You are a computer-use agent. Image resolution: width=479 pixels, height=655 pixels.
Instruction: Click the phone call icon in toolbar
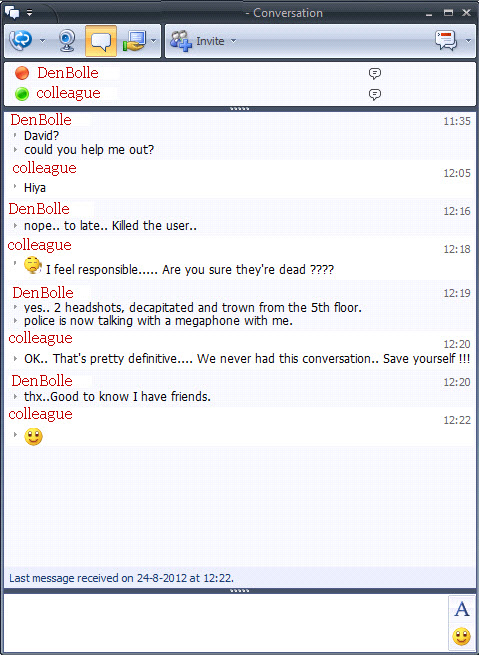(x=21, y=41)
